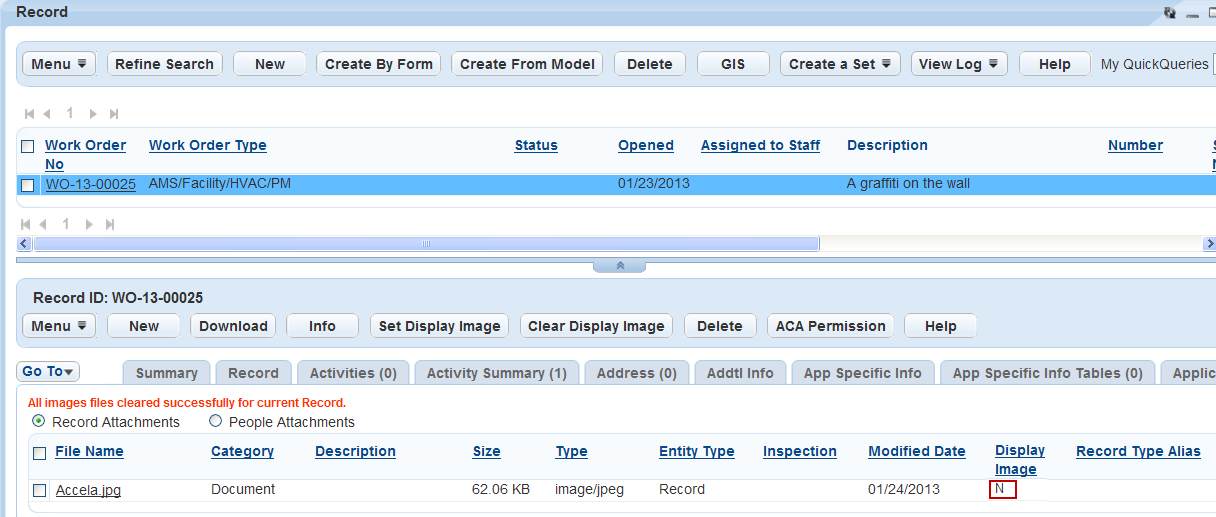Click the horizontal scrollbar thumb under the list

[425, 244]
